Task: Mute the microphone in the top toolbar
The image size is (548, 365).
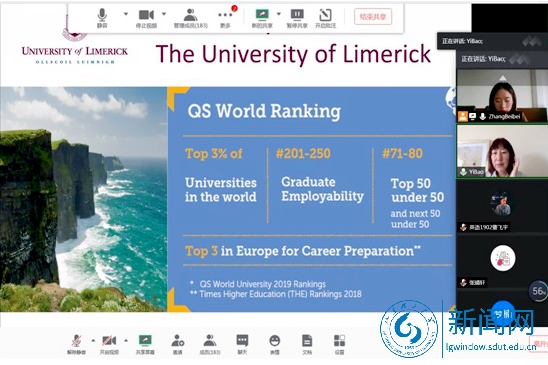Action: (x=102, y=18)
